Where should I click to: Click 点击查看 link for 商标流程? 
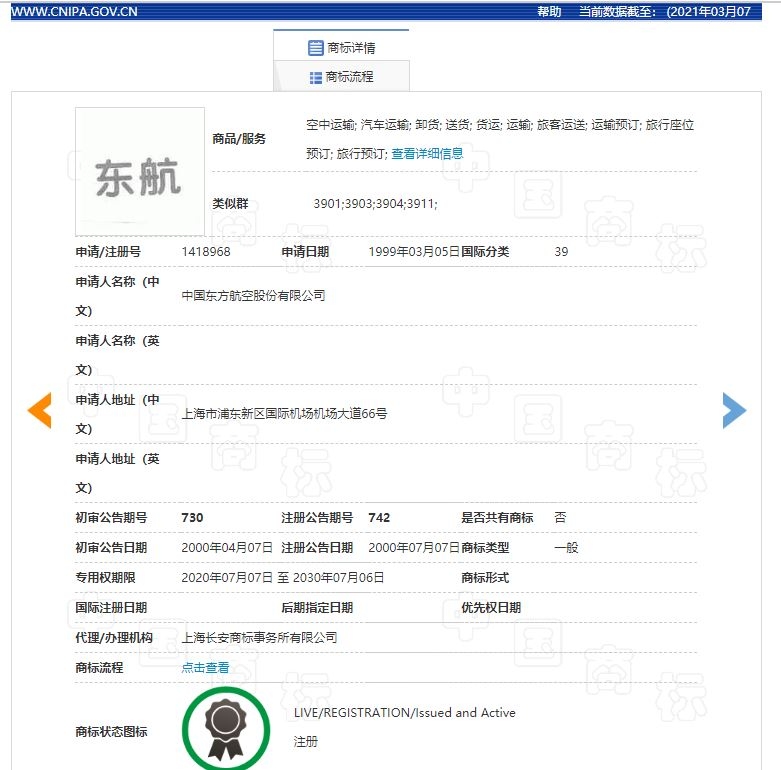[x=205, y=667]
